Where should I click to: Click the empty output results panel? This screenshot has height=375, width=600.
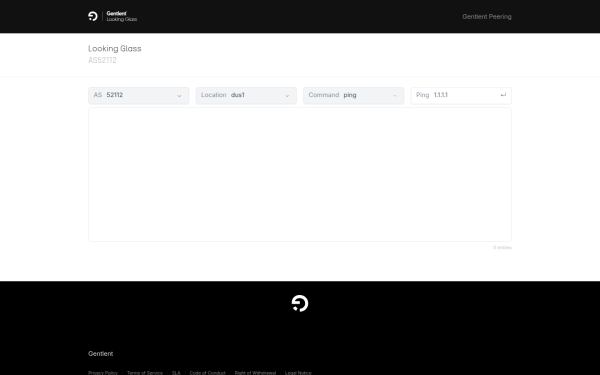tap(300, 174)
